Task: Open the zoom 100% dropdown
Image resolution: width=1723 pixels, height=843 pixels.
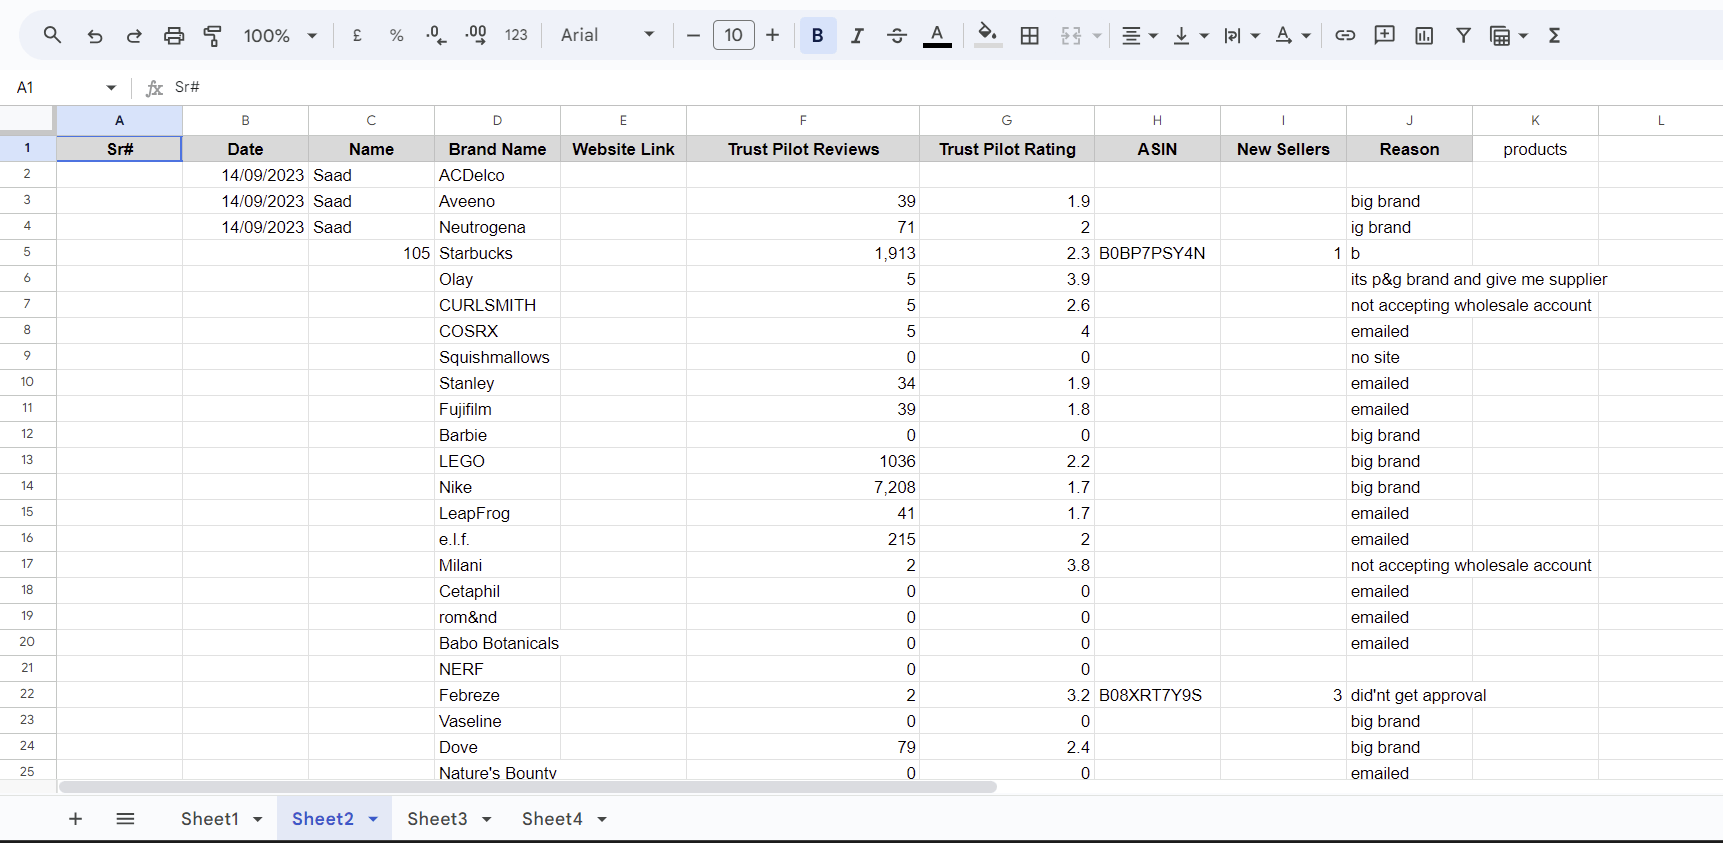Action: [280, 35]
